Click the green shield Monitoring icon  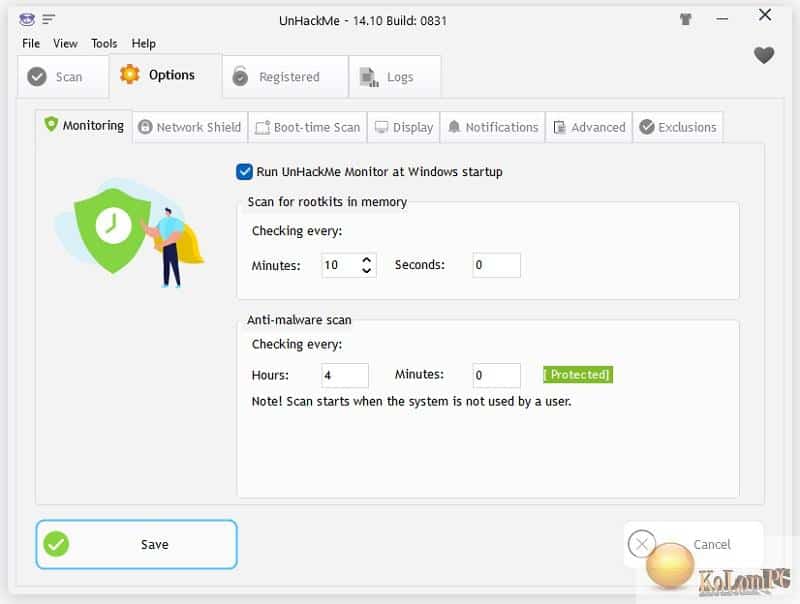pyautogui.click(x=51, y=124)
